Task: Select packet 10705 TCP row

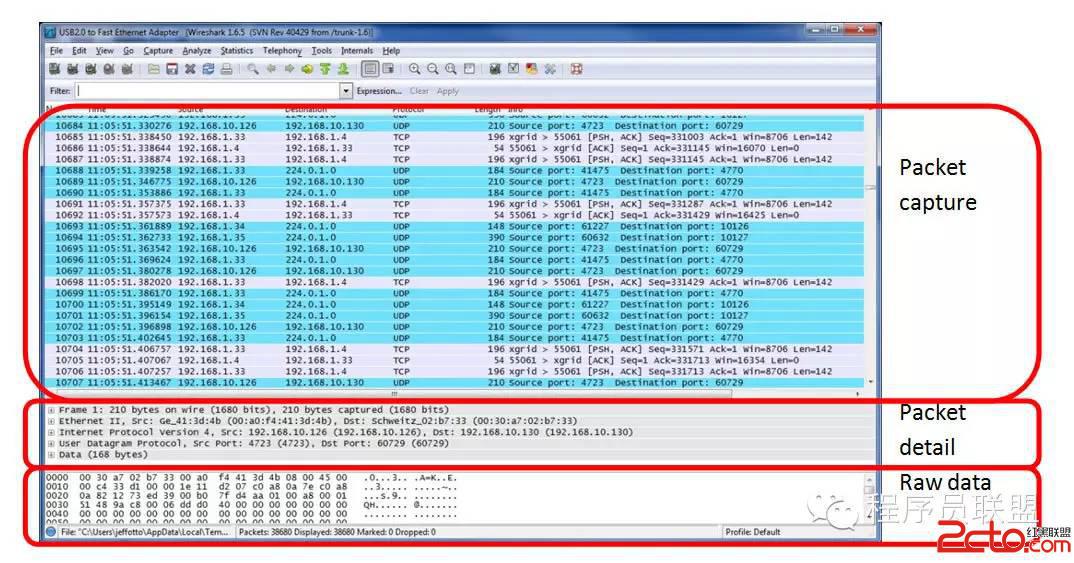Action: pyautogui.click(x=453, y=360)
